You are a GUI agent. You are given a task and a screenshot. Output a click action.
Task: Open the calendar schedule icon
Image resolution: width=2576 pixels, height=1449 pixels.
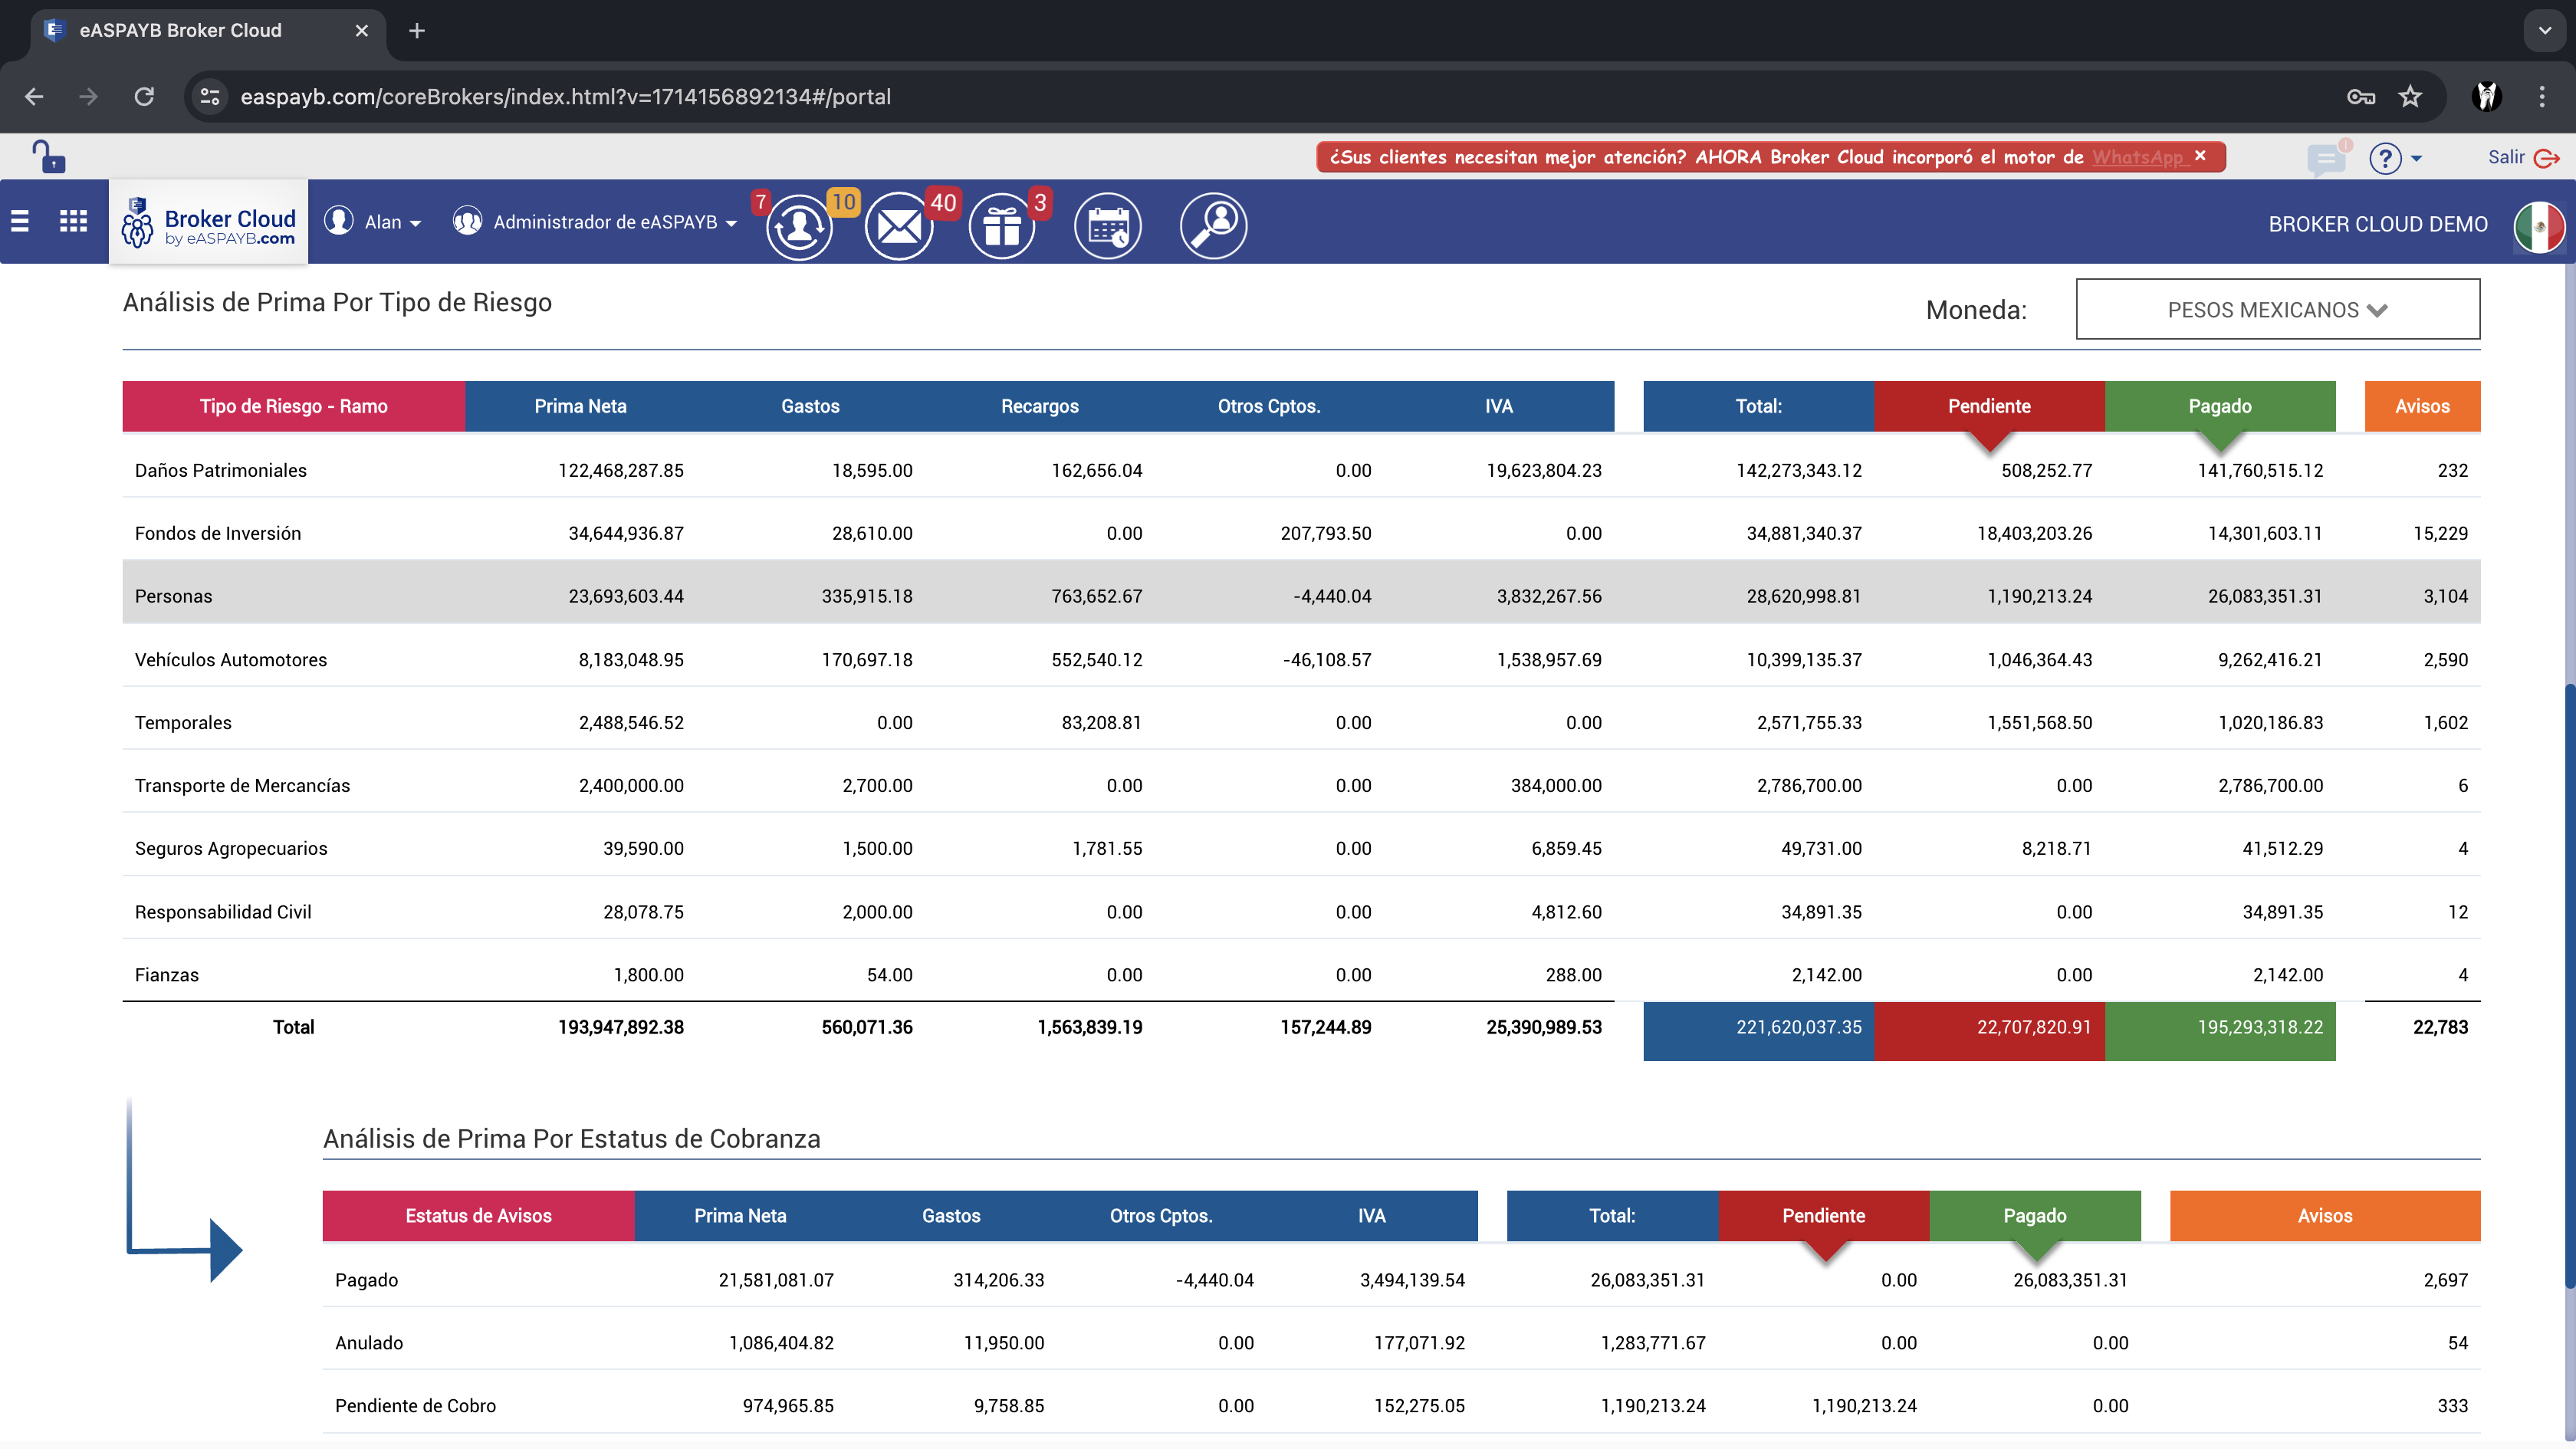[1107, 226]
